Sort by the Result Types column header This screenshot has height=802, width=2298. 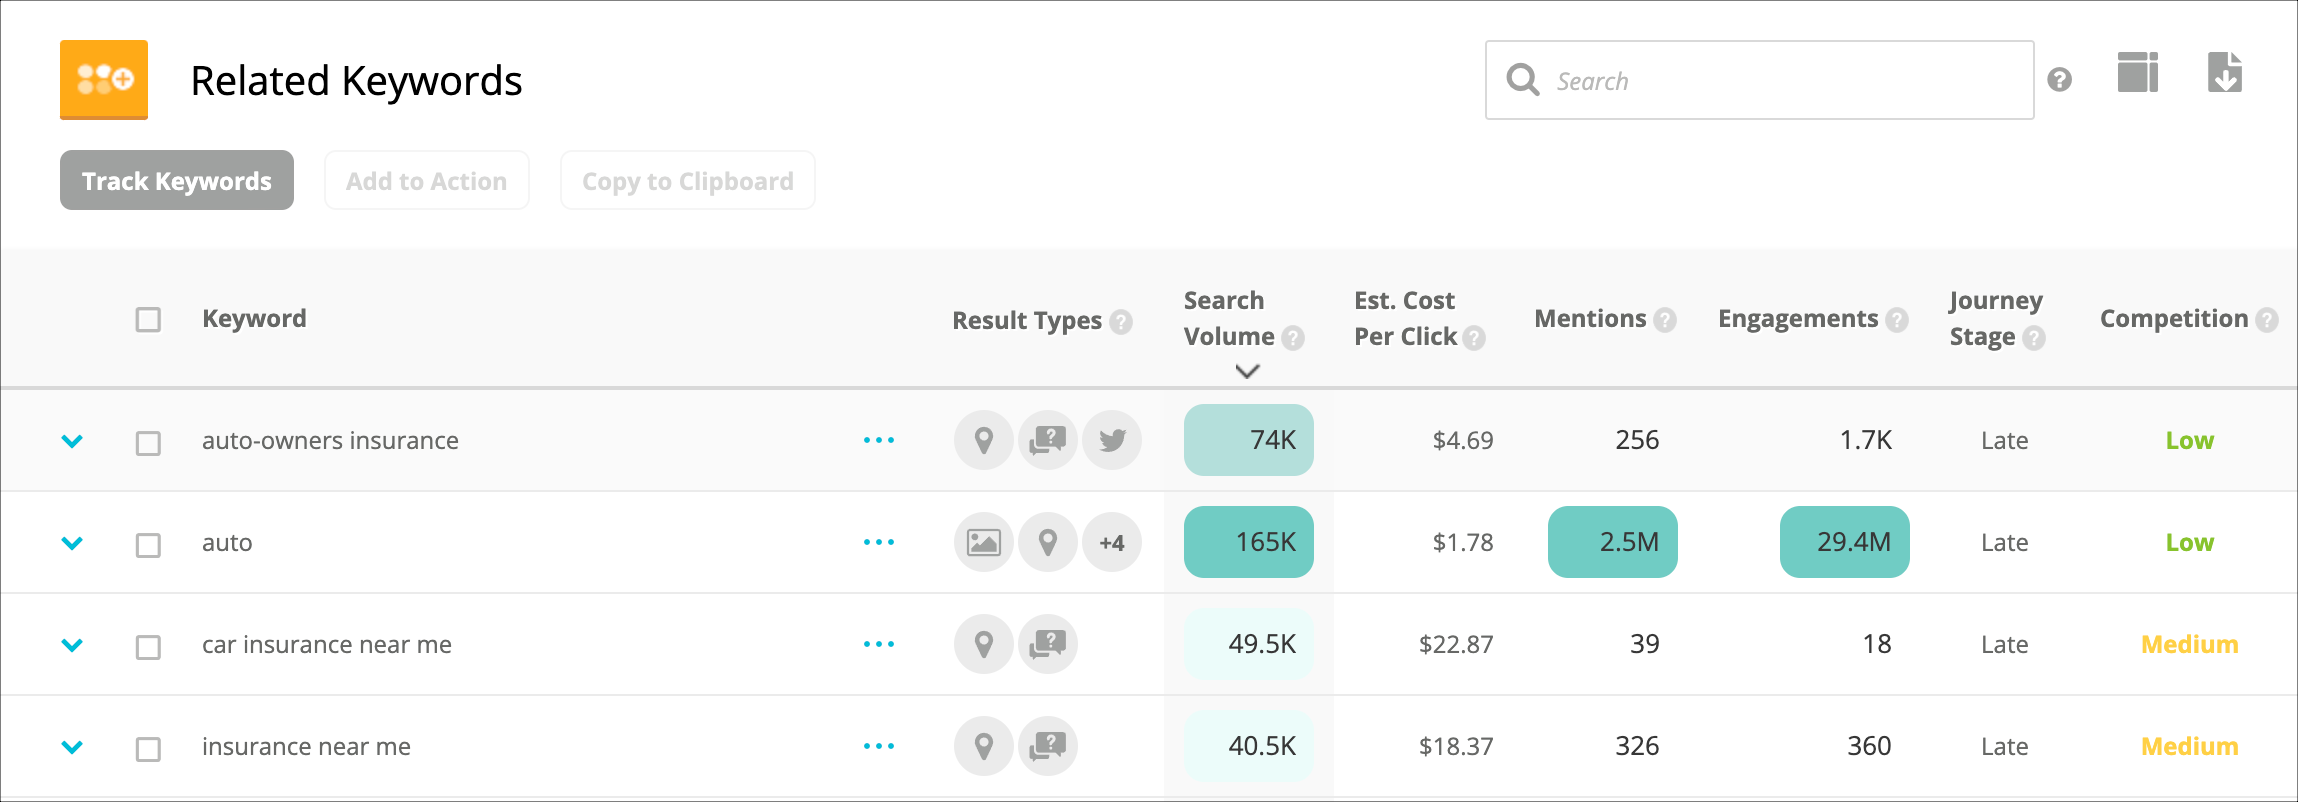click(1027, 321)
